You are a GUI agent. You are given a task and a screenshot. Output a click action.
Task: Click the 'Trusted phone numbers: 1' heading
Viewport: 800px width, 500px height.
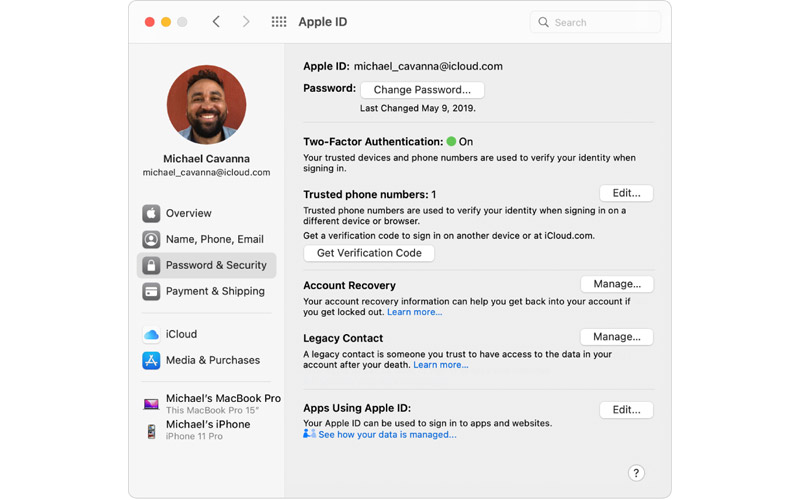click(x=369, y=194)
